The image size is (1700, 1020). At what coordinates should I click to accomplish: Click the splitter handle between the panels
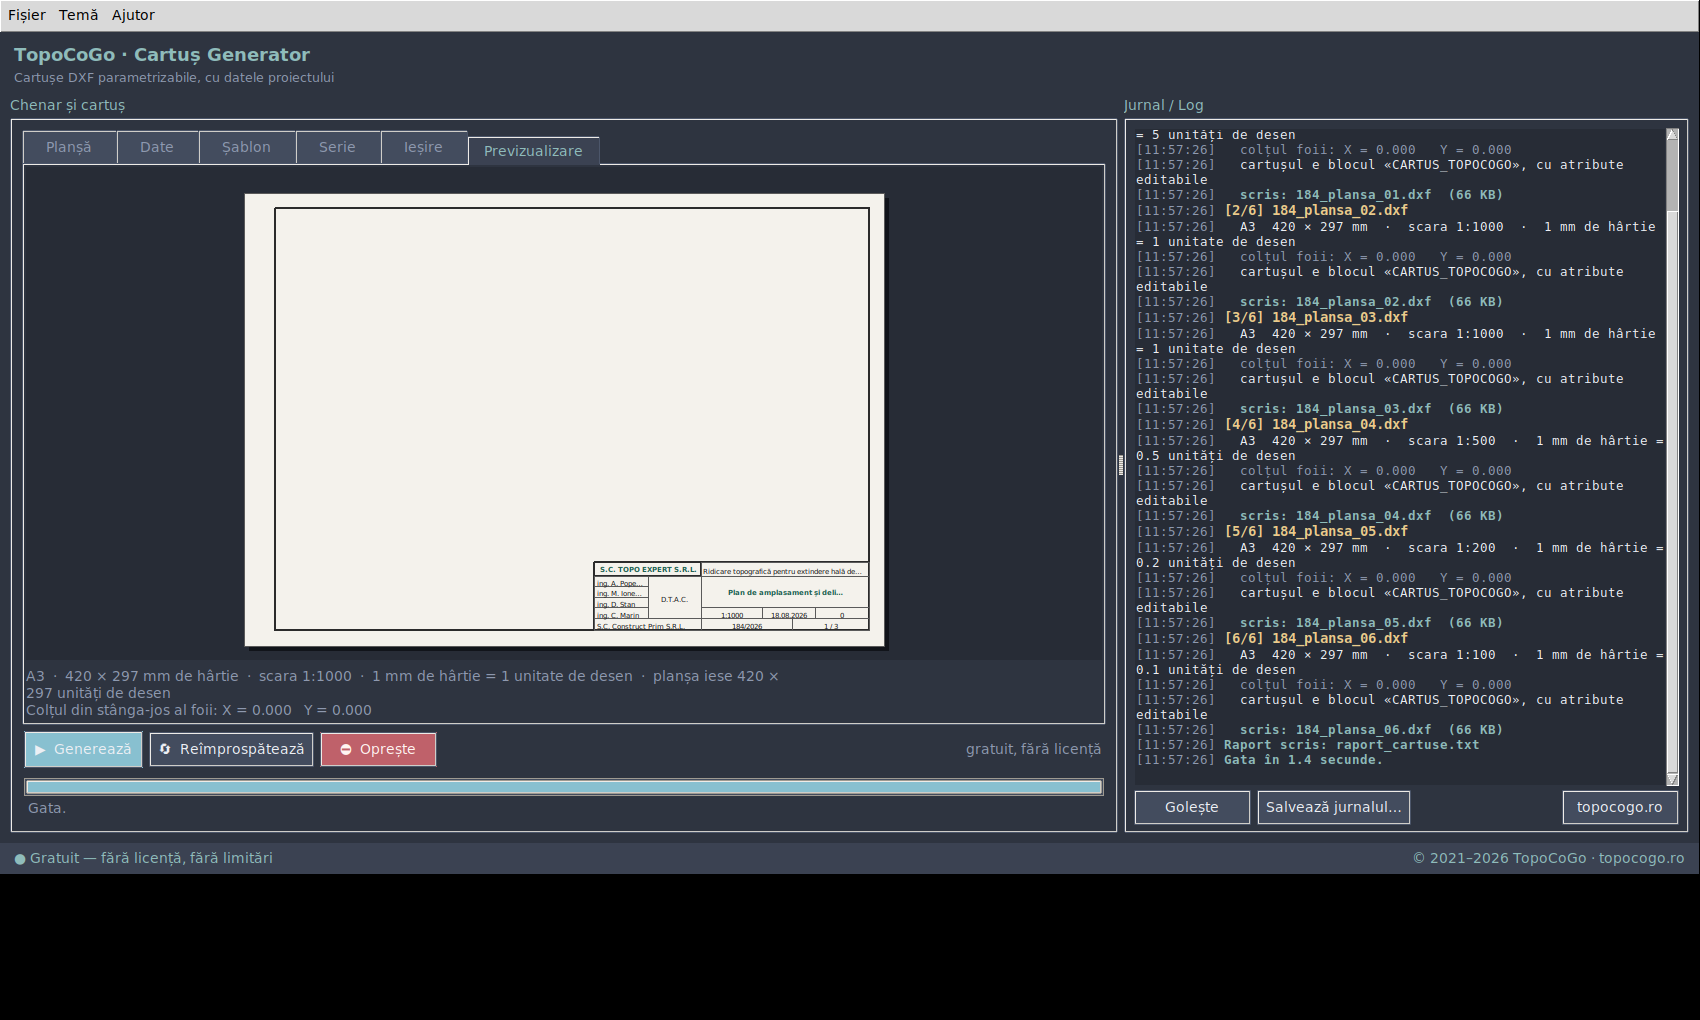(x=1121, y=464)
